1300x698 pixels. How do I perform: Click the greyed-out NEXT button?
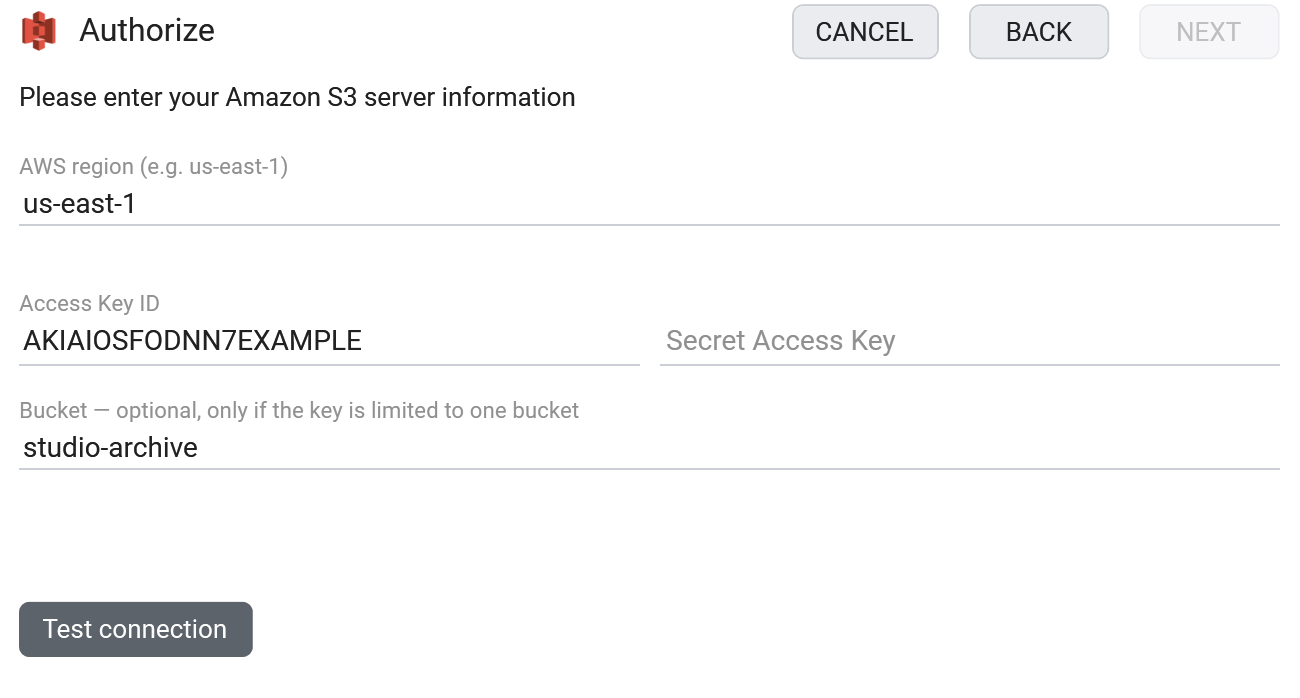(x=1209, y=32)
